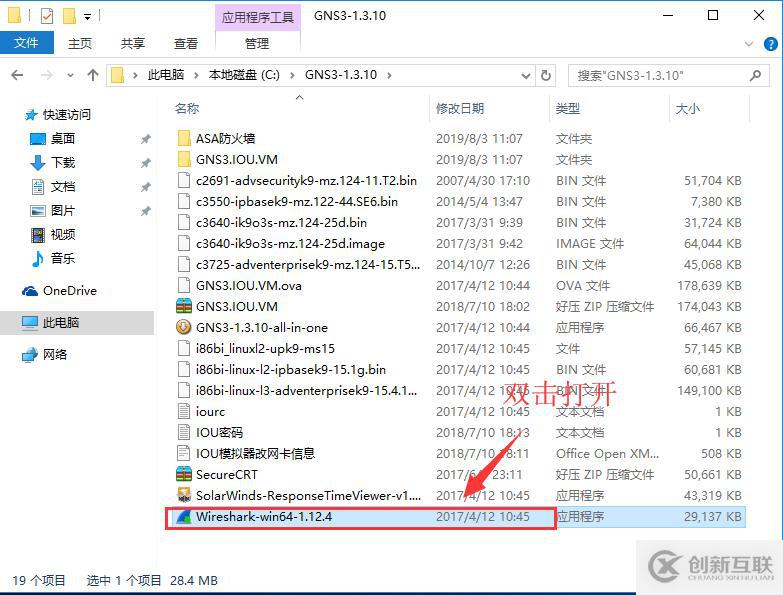Image resolution: width=783 pixels, height=595 pixels.
Task: Navigate to 此电脑 in address bar
Action: tap(166, 75)
